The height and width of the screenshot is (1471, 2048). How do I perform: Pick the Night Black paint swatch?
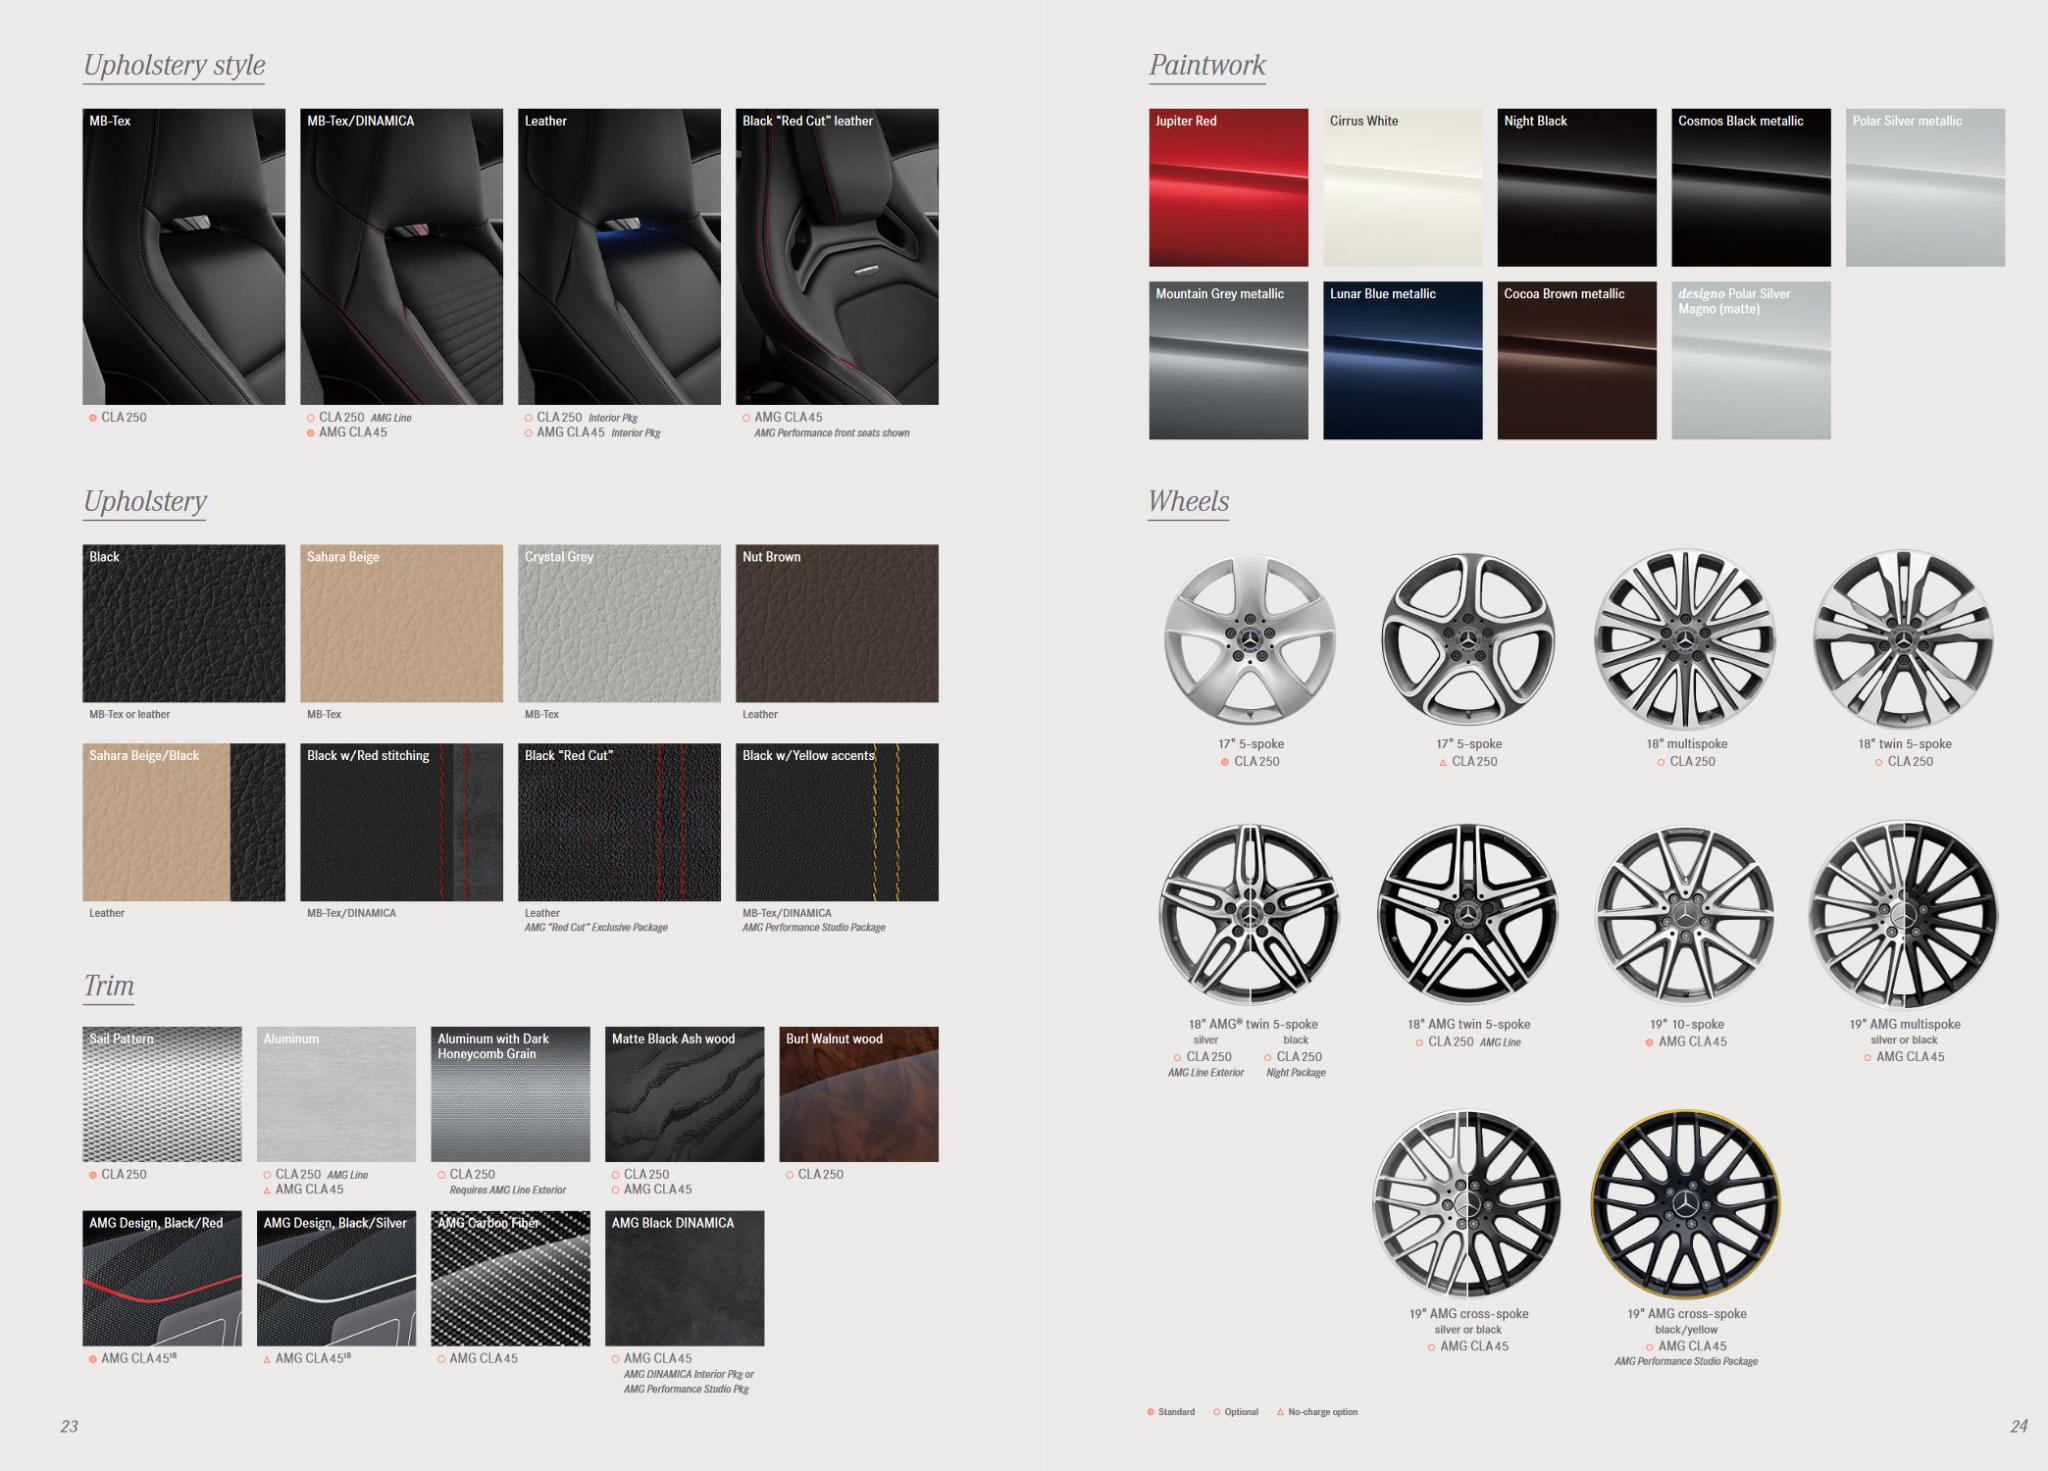1576,188
